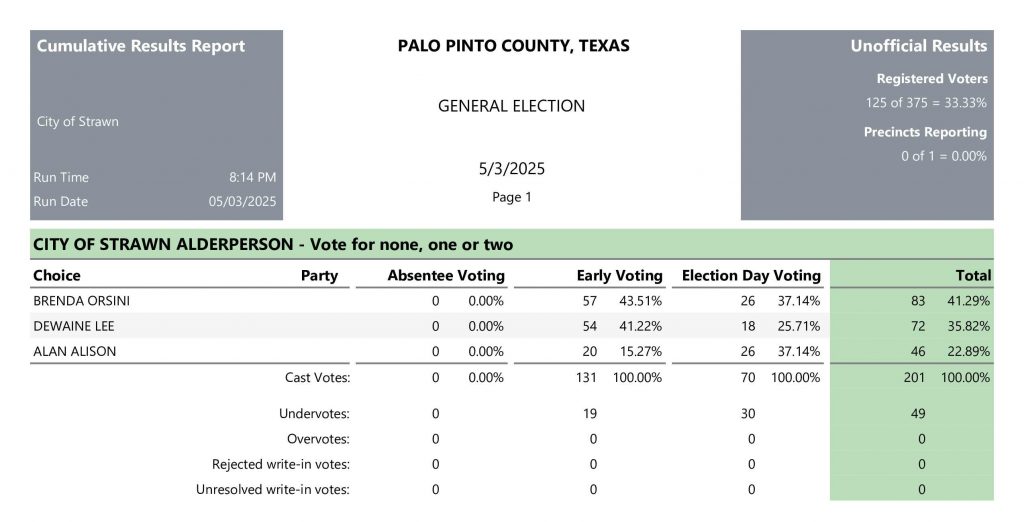Click the Undervotes total value 49

point(918,414)
